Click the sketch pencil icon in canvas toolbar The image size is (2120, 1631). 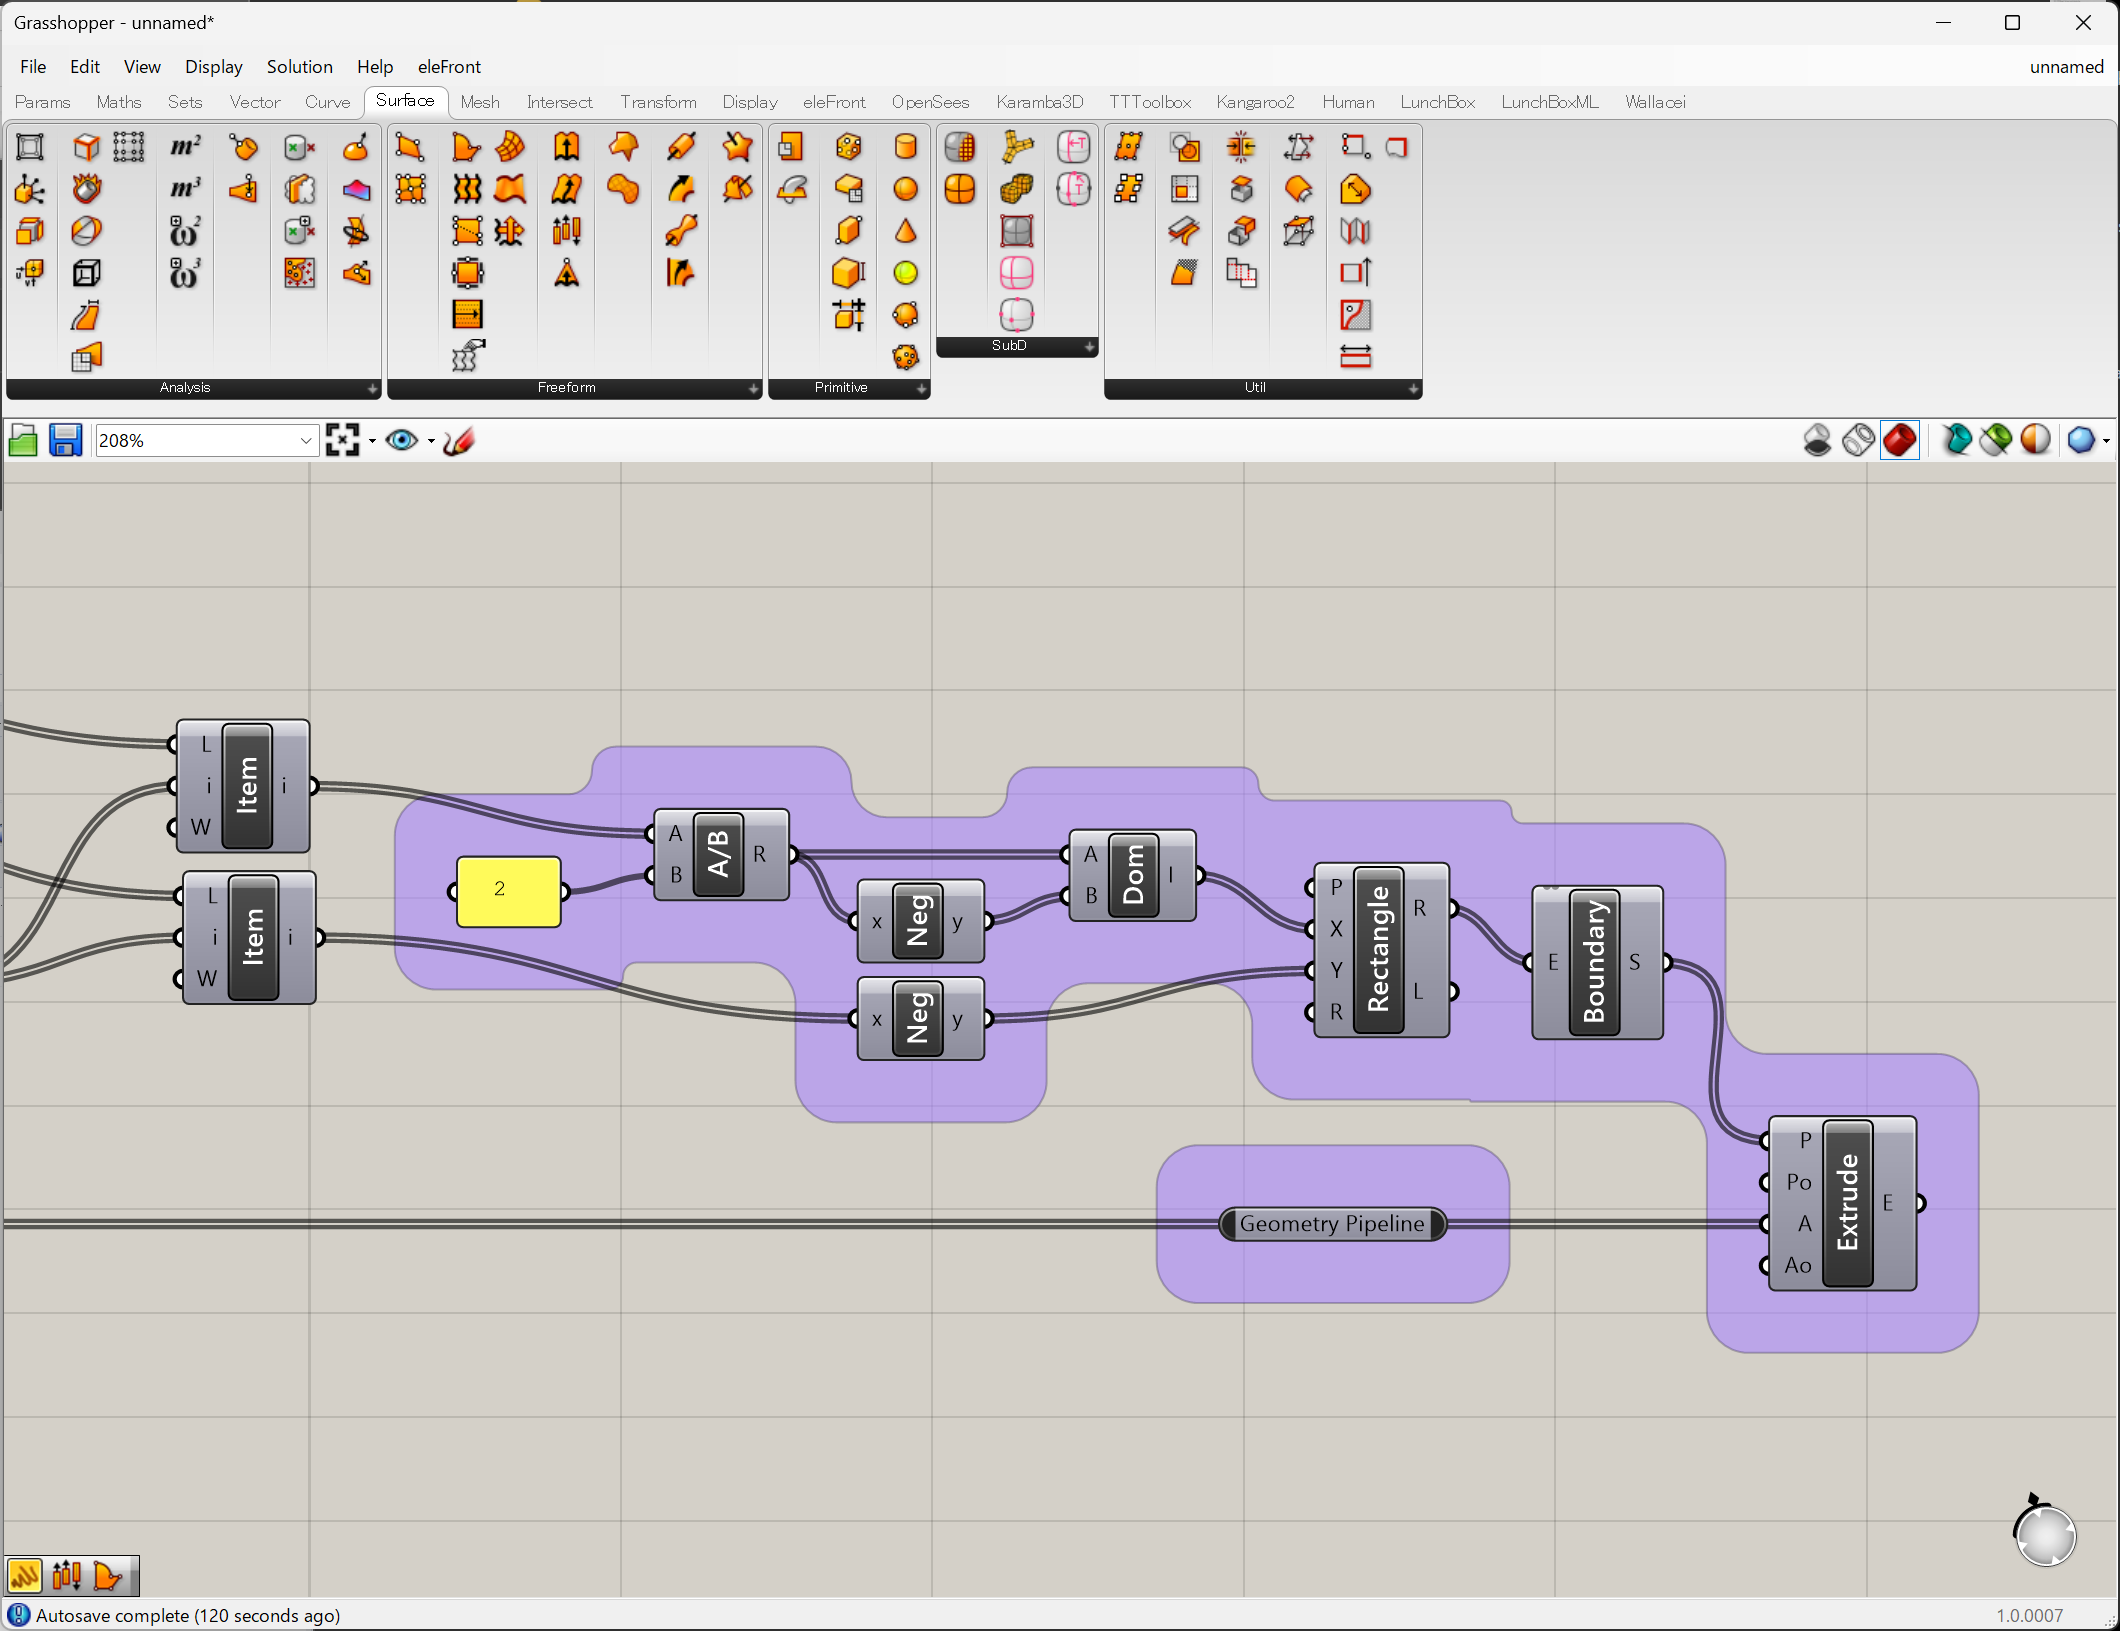tap(458, 440)
